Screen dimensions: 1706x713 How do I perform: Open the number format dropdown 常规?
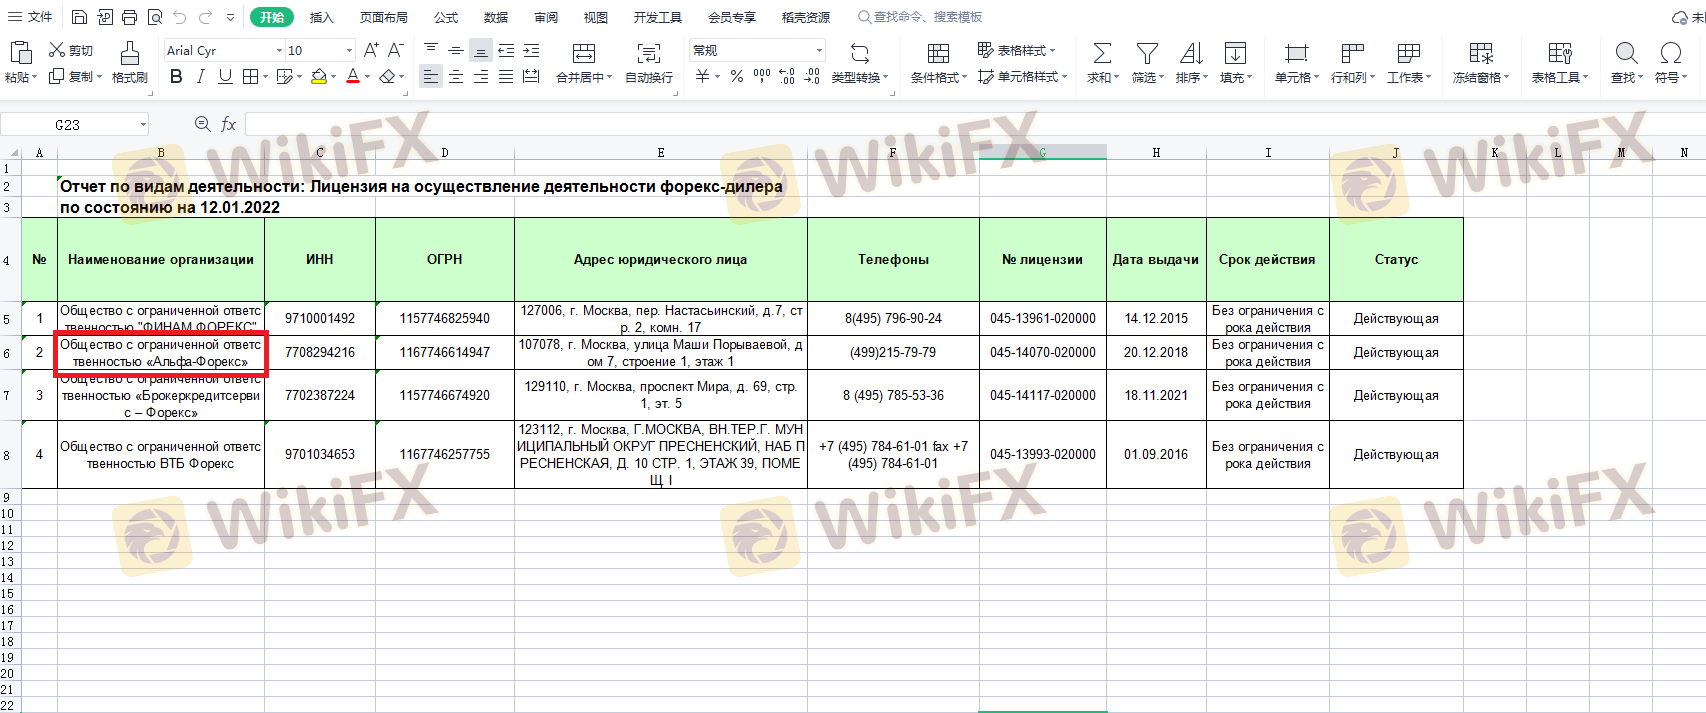click(819, 50)
